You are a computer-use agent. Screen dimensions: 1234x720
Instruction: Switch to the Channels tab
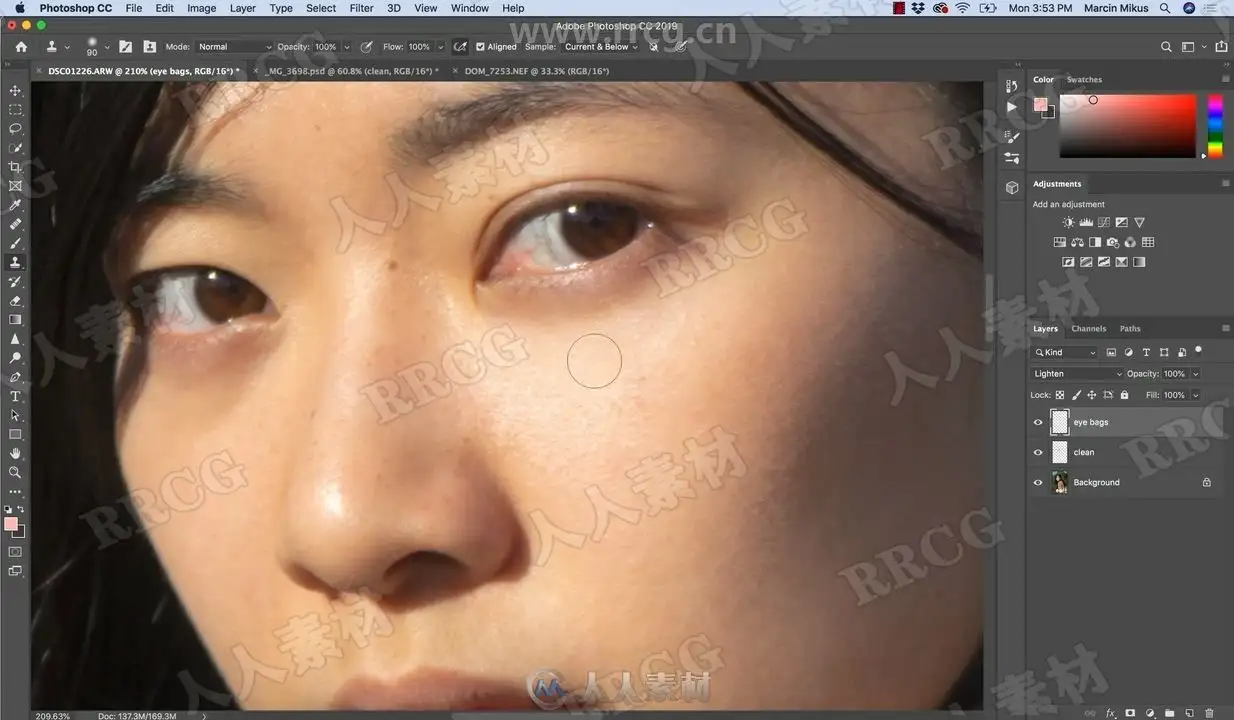click(1089, 328)
